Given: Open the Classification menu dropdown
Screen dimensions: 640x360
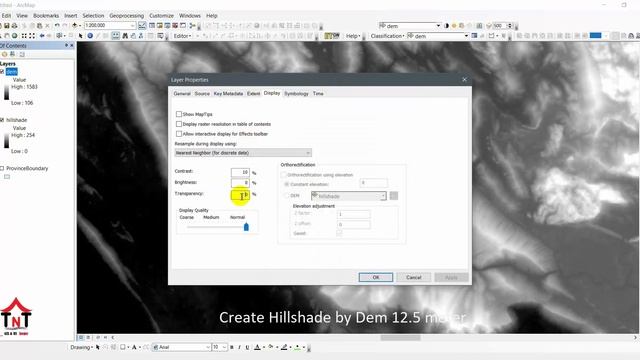Looking at the screenshot, I should pyautogui.click(x=387, y=36).
